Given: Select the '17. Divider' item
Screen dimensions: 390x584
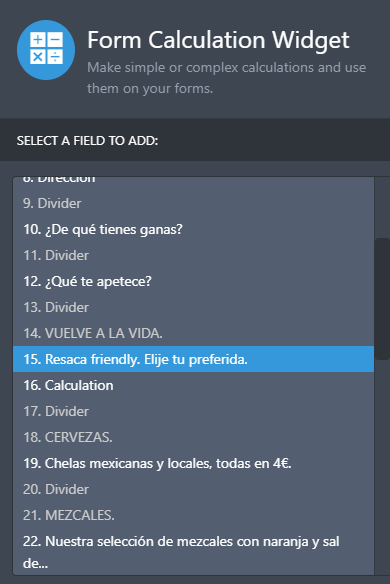Looking at the screenshot, I should pyautogui.click(x=193, y=411).
